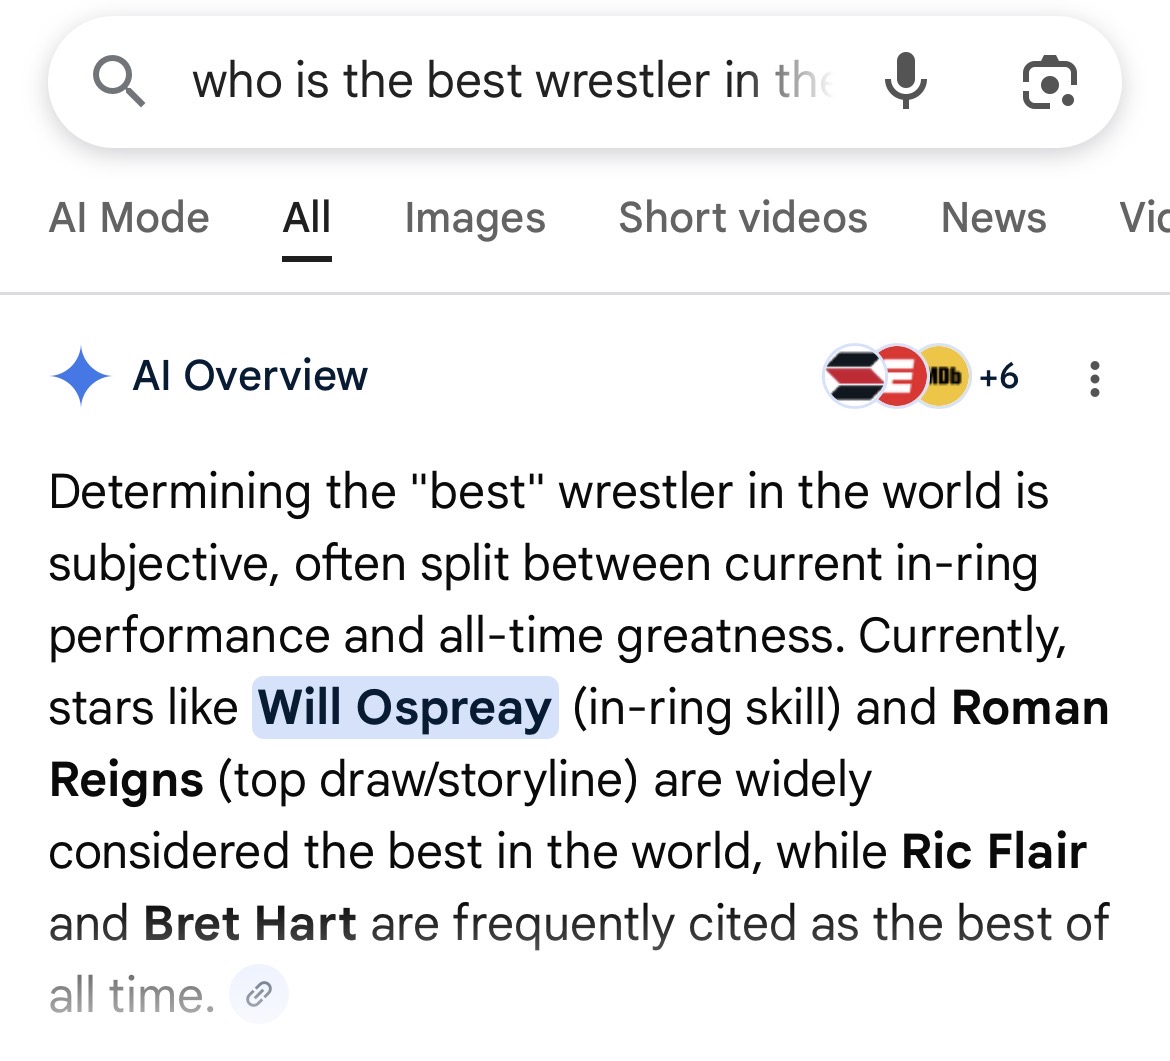Open AI Overview three-dot options menu
Screen dimensions: 1170x1061
[1094, 379]
